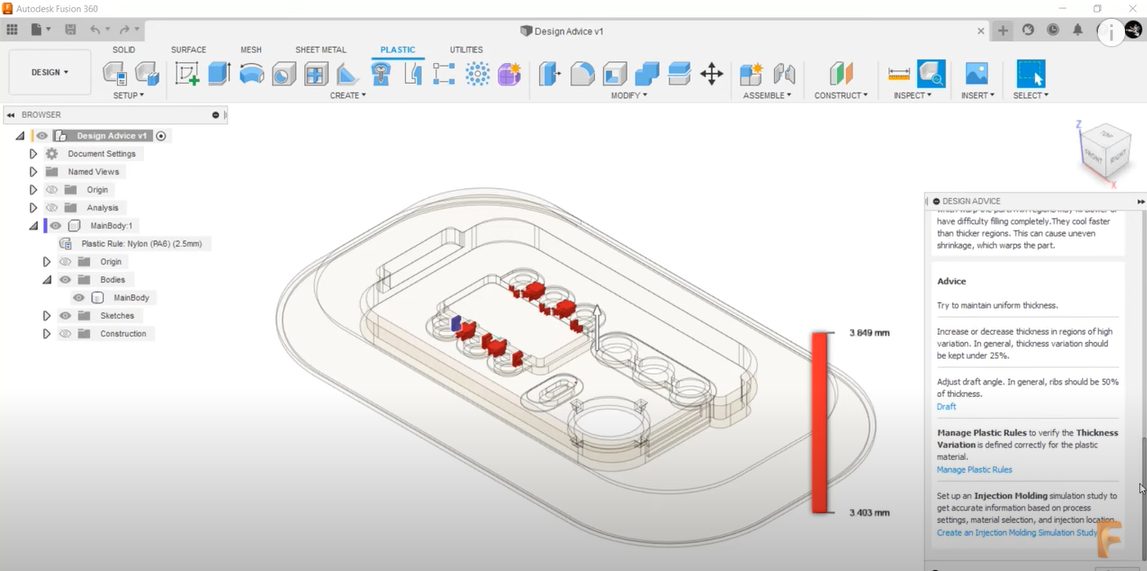Toggle visibility of the Construction folder

pos(65,334)
